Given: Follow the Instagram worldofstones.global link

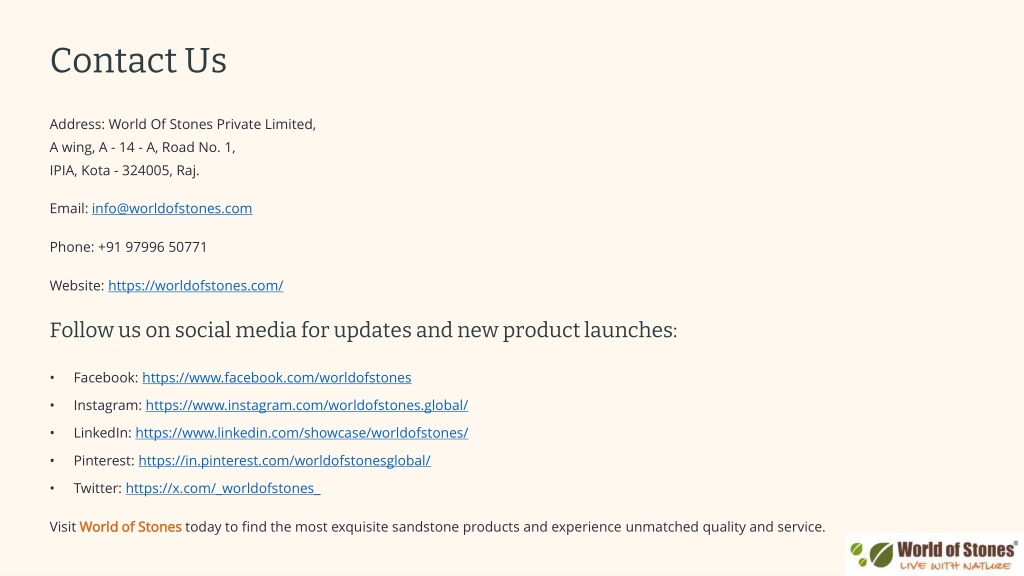Looking at the screenshot, I should tap(306, 405).
